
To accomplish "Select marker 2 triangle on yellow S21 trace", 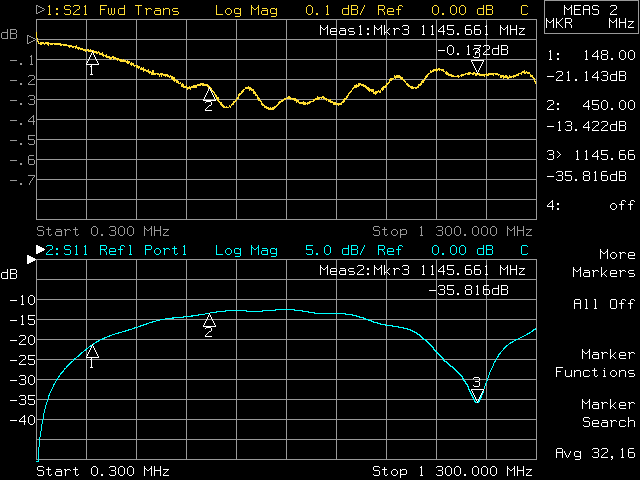I will pos(208,95).
